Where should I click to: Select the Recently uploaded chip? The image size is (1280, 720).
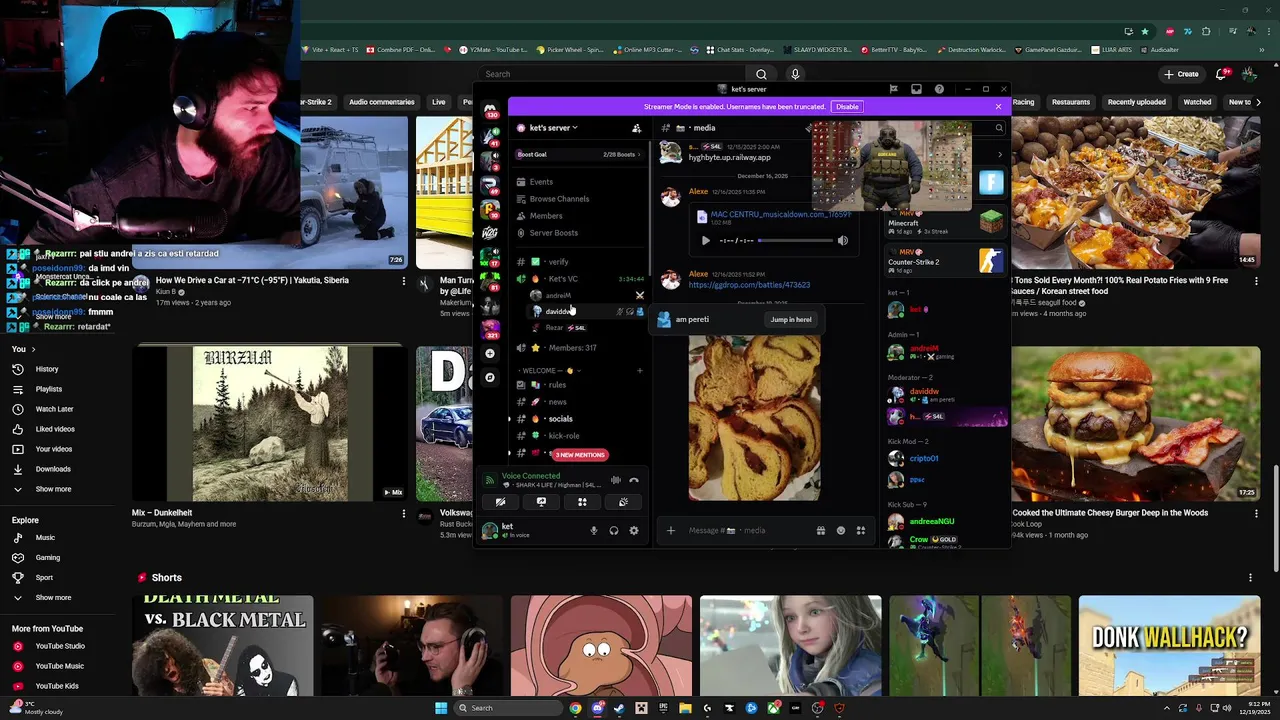click(x=1136, y=102)
